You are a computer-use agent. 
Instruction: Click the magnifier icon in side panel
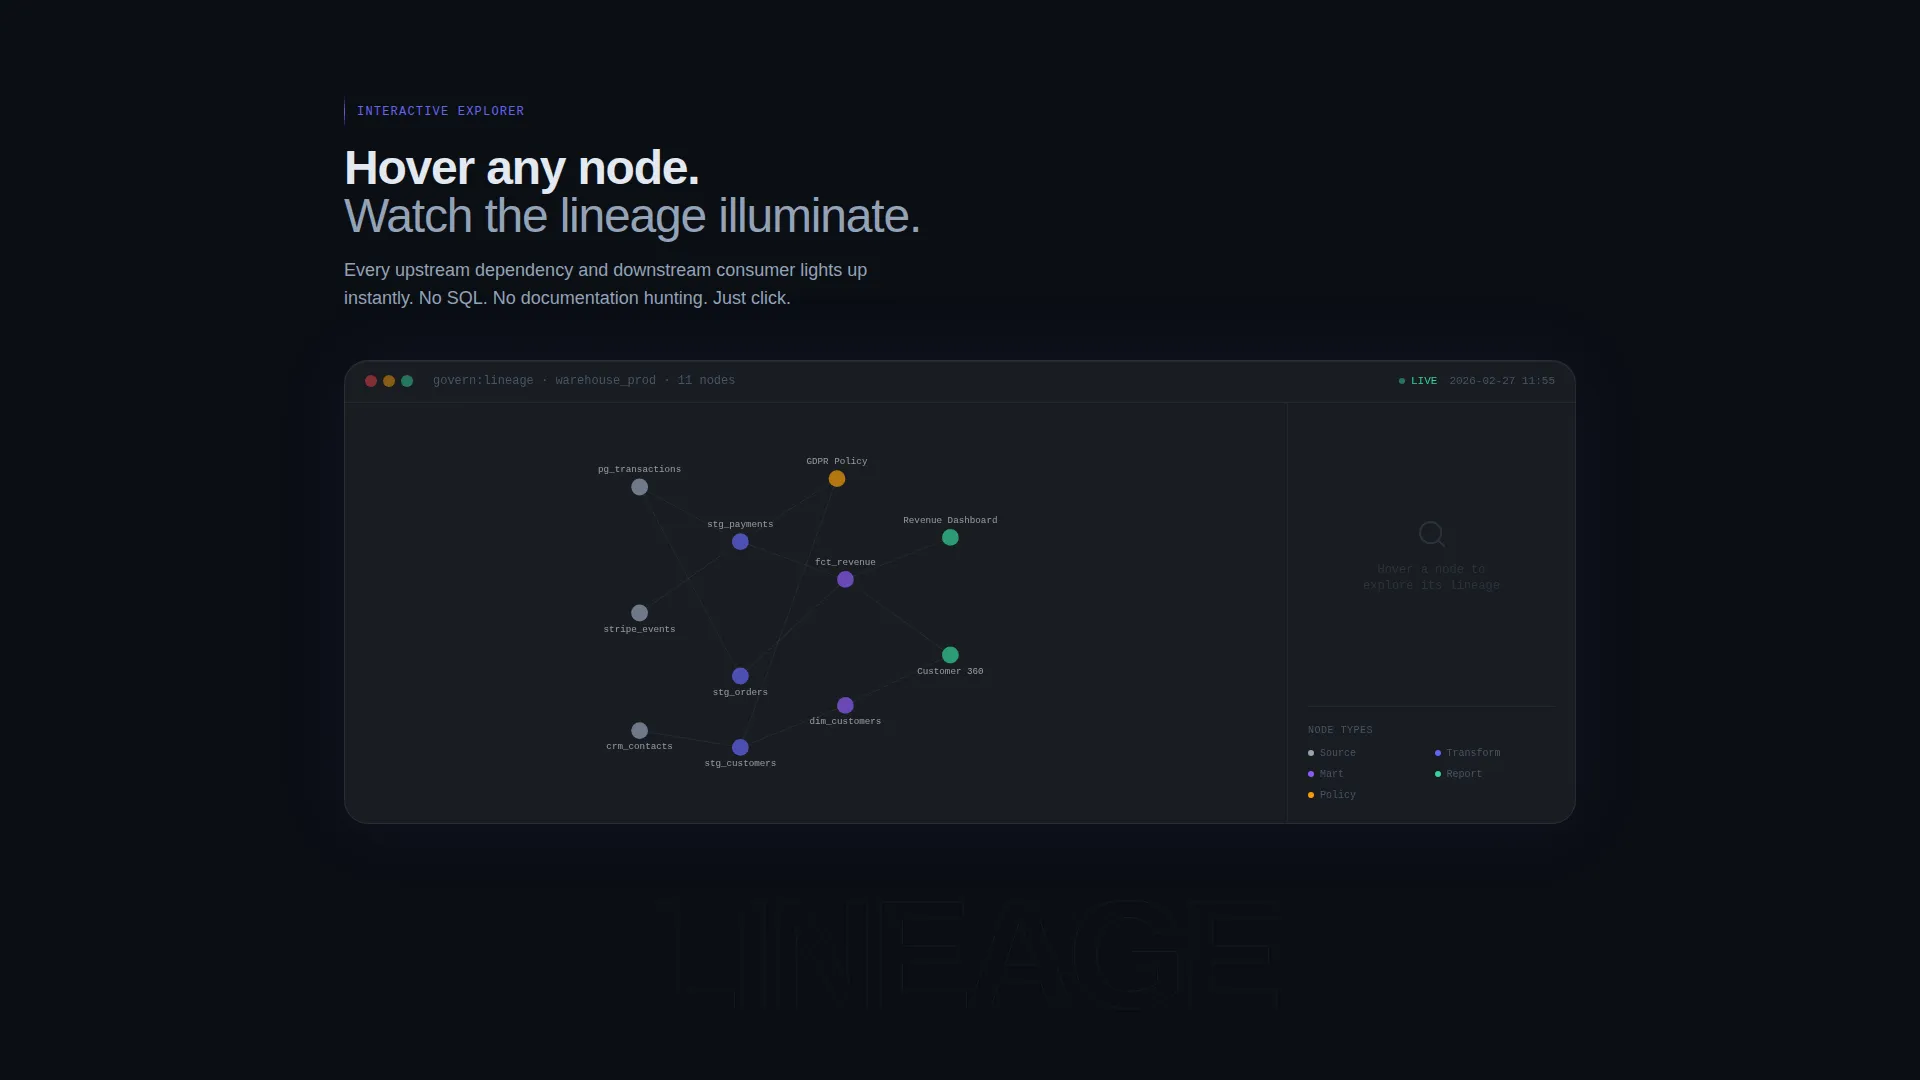tap(1432, 534)
